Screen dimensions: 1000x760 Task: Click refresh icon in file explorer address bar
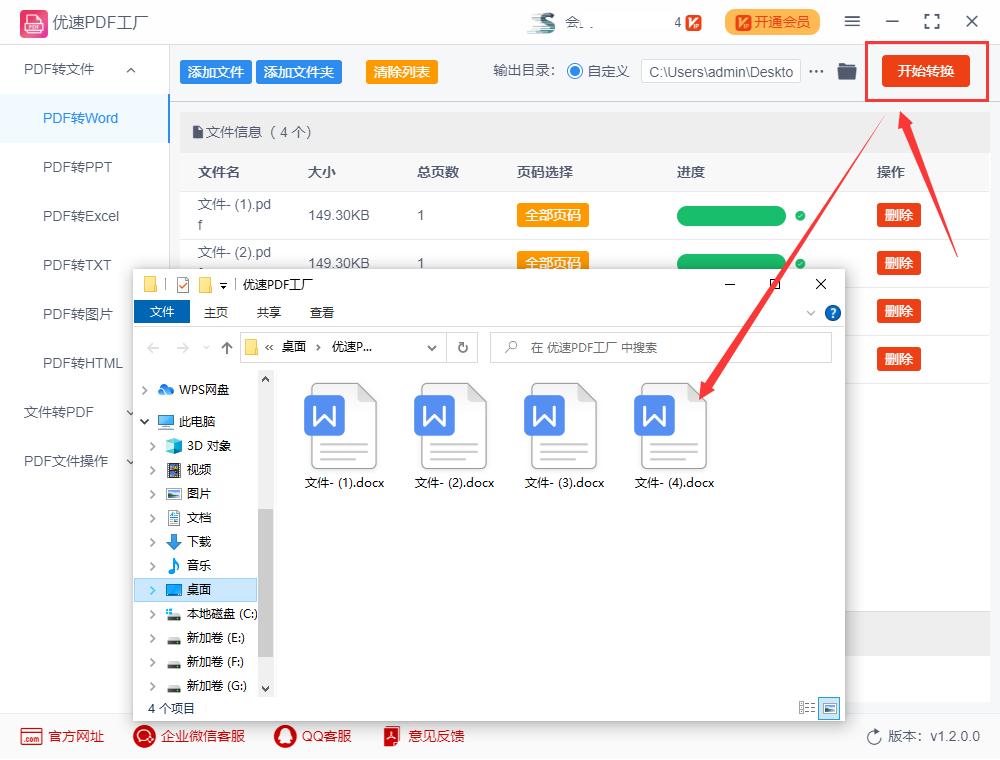point(462,347)
